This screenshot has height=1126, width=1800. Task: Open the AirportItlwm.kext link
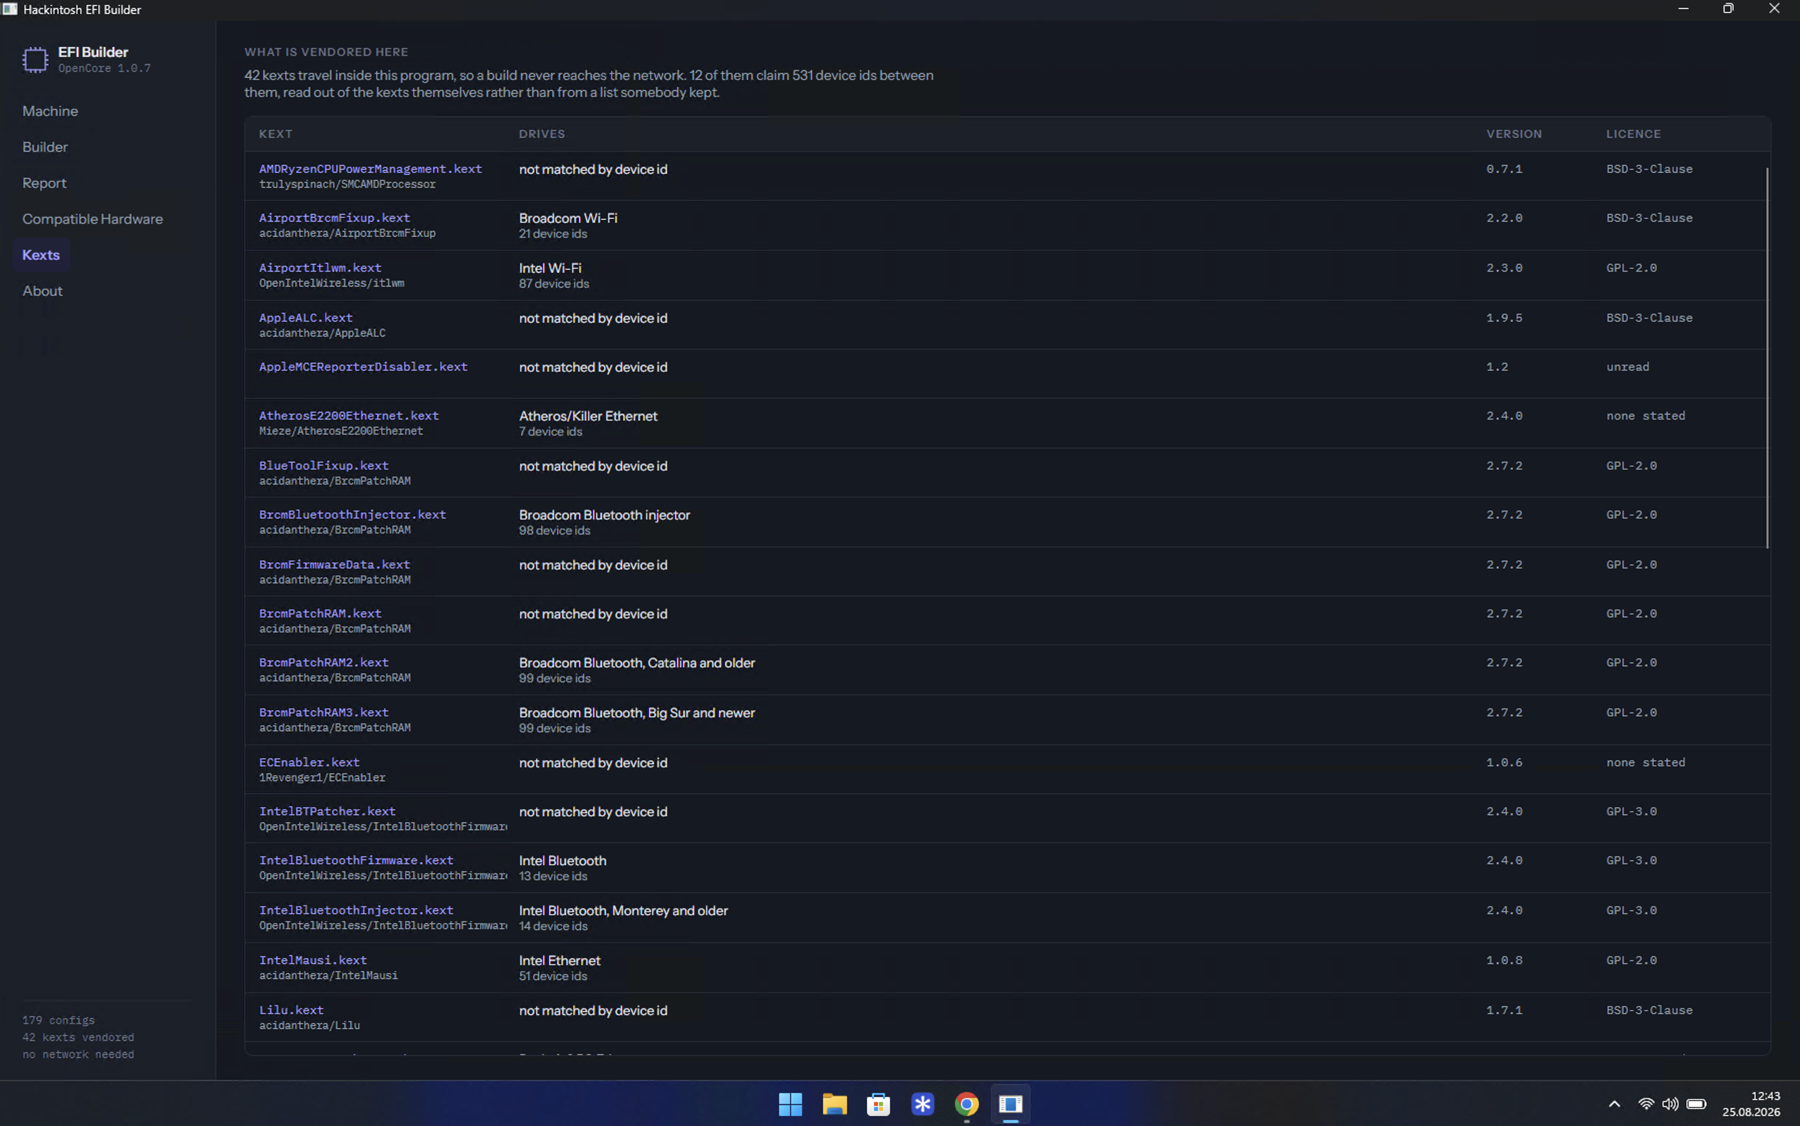point(320,268)
